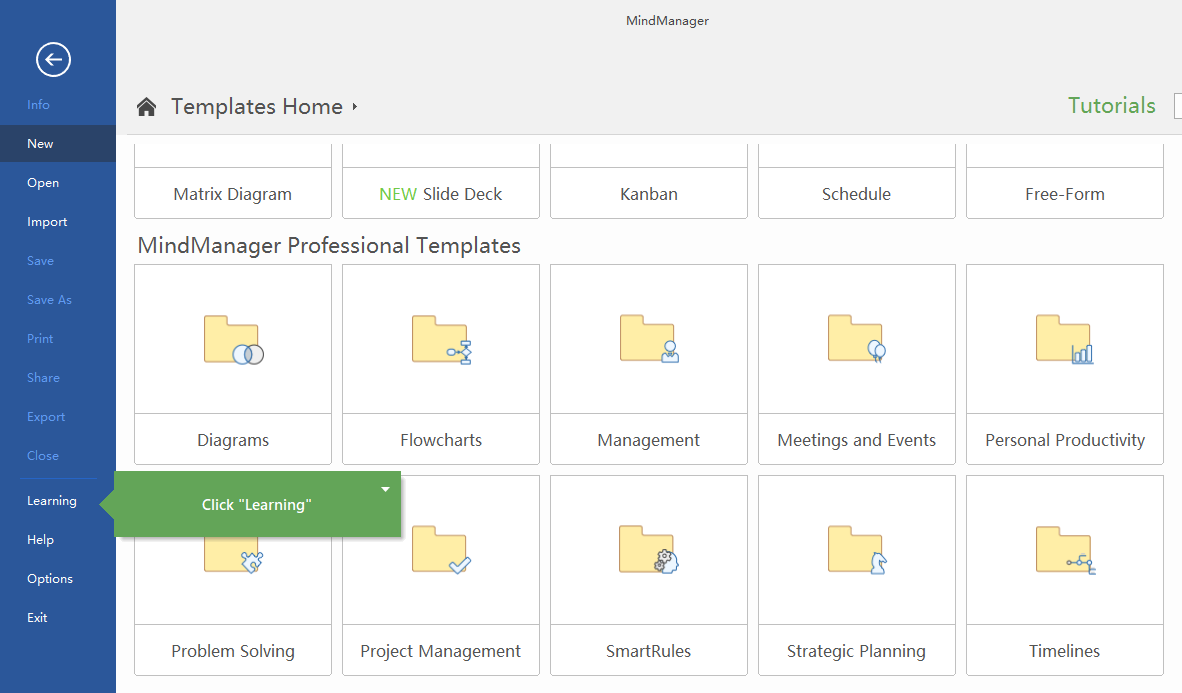This screenshot has height=693, width=1182.
Task: Select the NEW Slide Deck template
Action: point(441,182)
